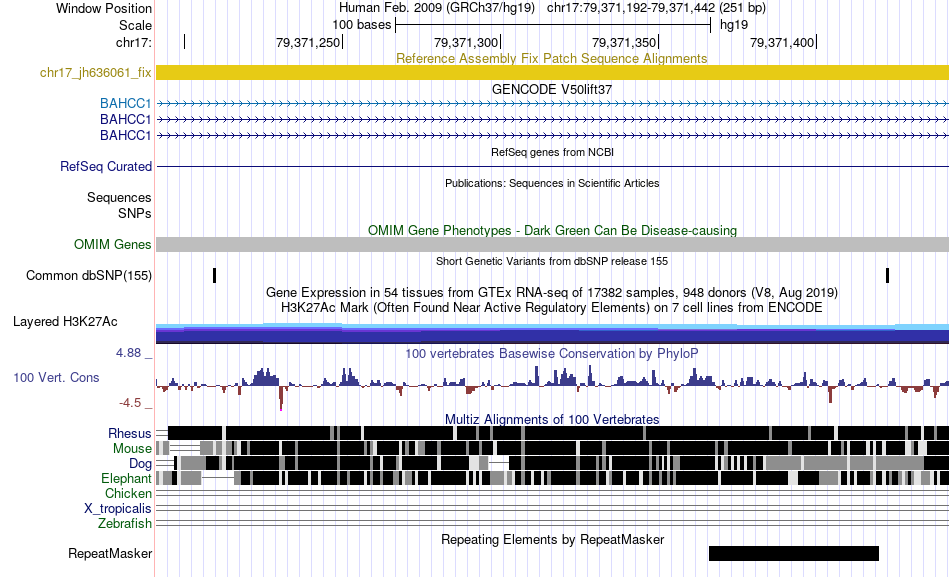Click the SNPs track label

coord(135,213)
